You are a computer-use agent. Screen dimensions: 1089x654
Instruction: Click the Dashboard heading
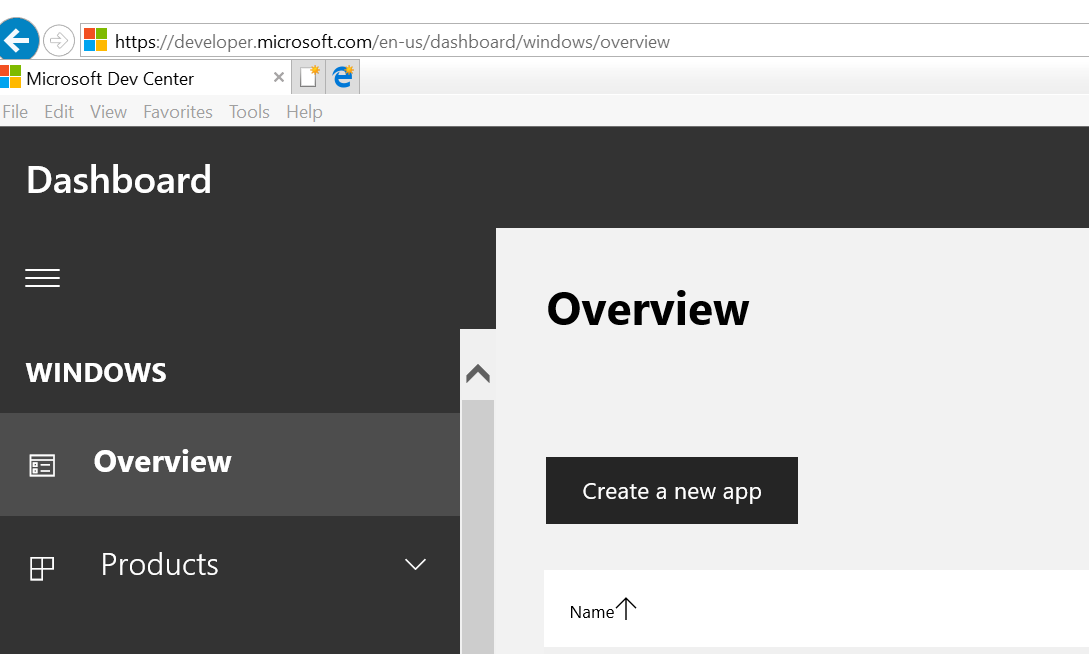point(119,180)
